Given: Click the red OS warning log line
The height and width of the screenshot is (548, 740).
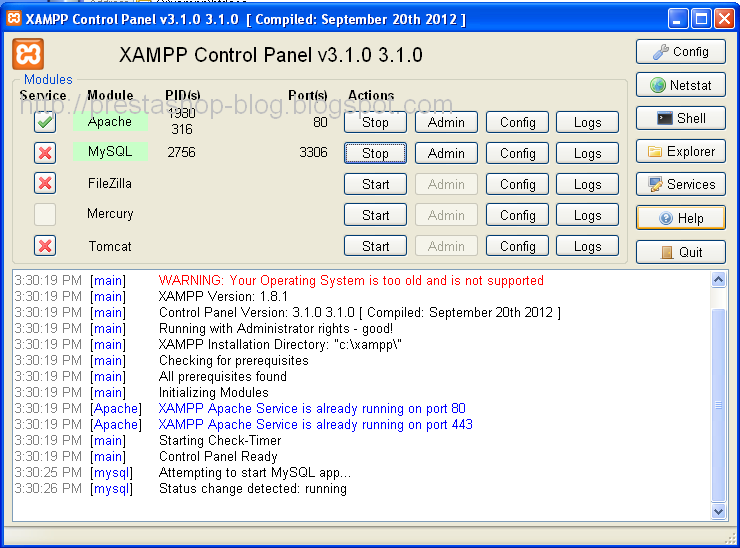Looking at the screenshot, I should click(351, 280).
